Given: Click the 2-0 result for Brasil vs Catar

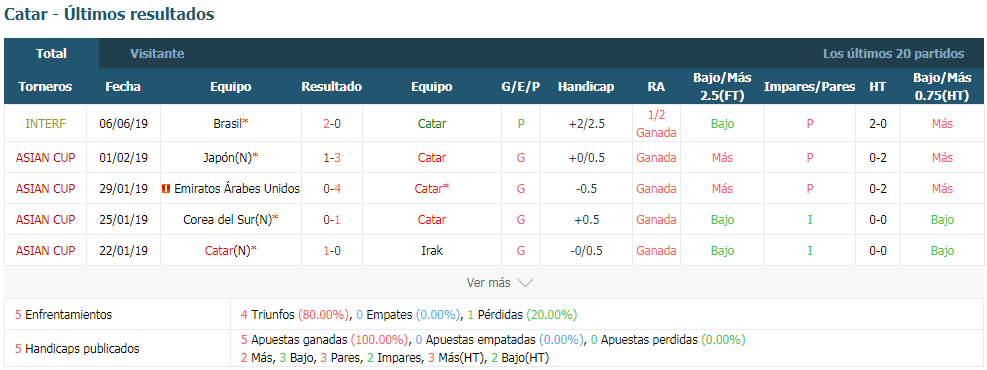Looking at the screenshot, I should coord(332,124).
